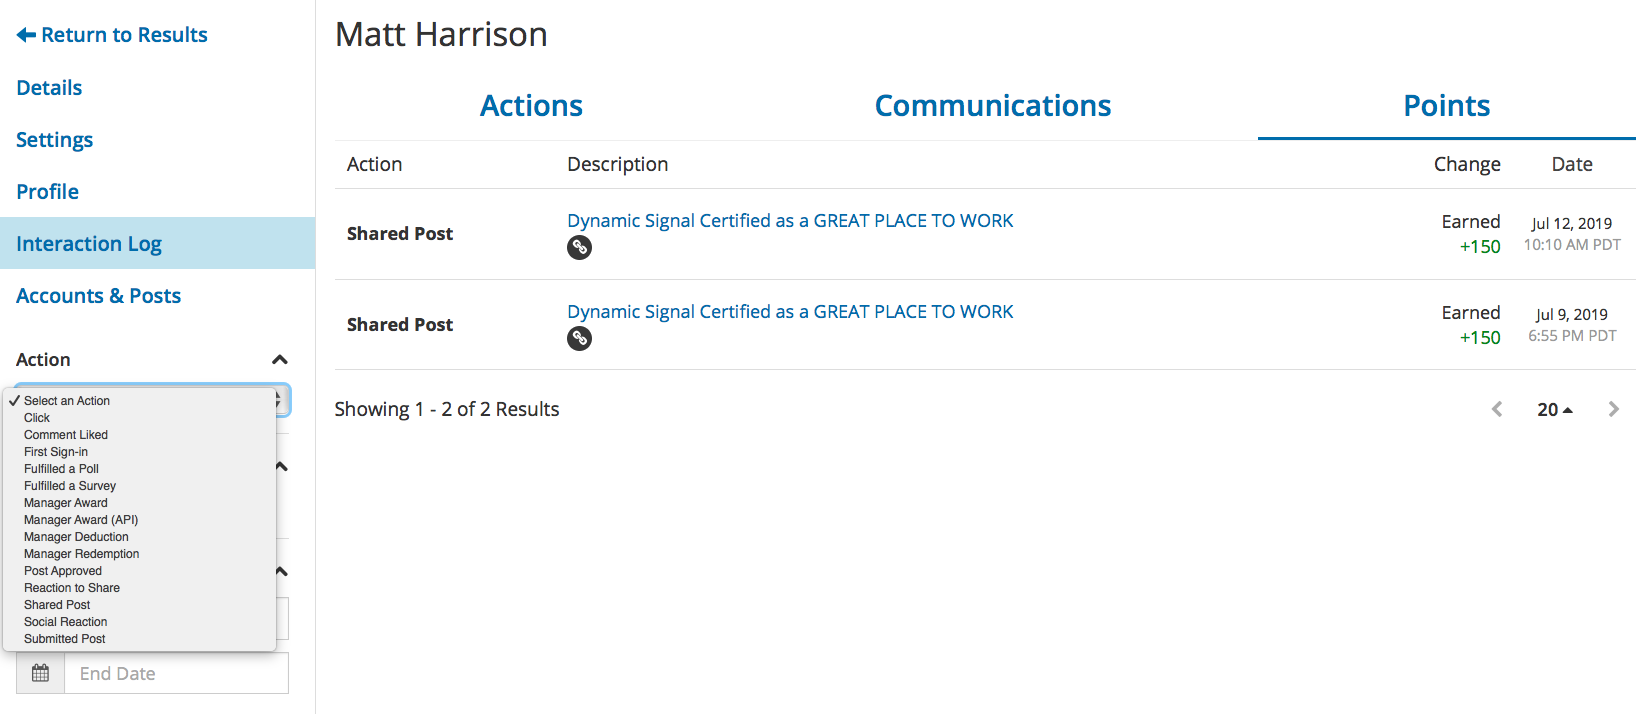Collapse the Action filter section chevron
Screen dimensions: 1650x714
(x=280, y=360)
